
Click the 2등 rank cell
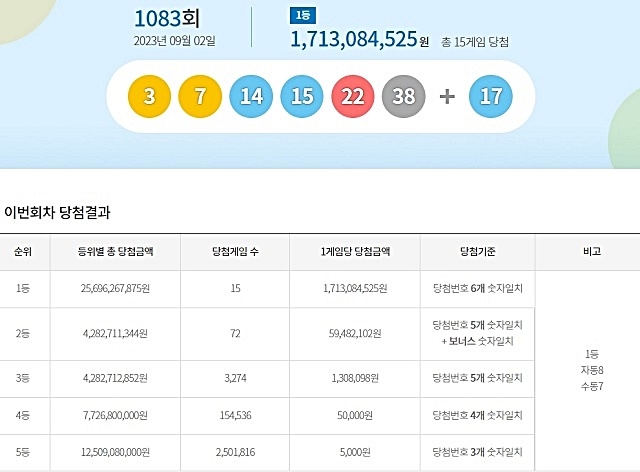[23, 334]
